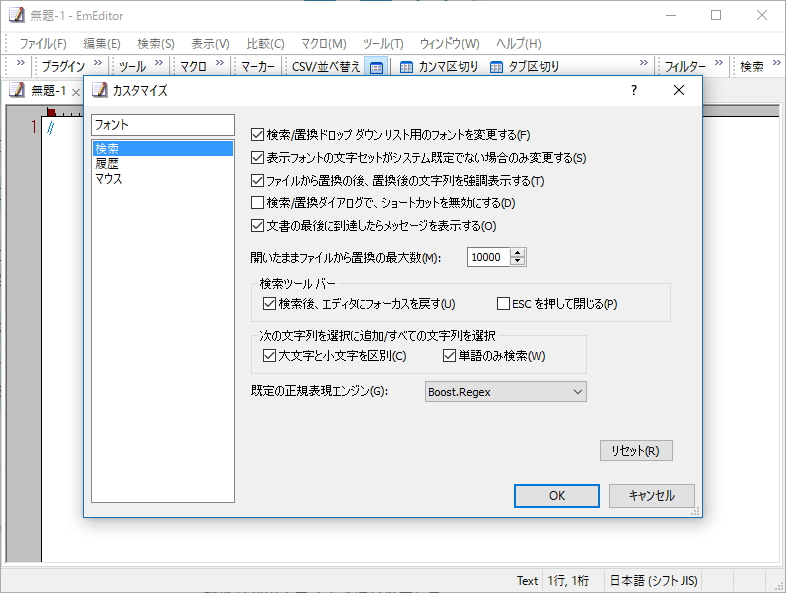Select マウス in the category list
The width and height of the screenshot is (786, 593).
click(x=163, y=178)
